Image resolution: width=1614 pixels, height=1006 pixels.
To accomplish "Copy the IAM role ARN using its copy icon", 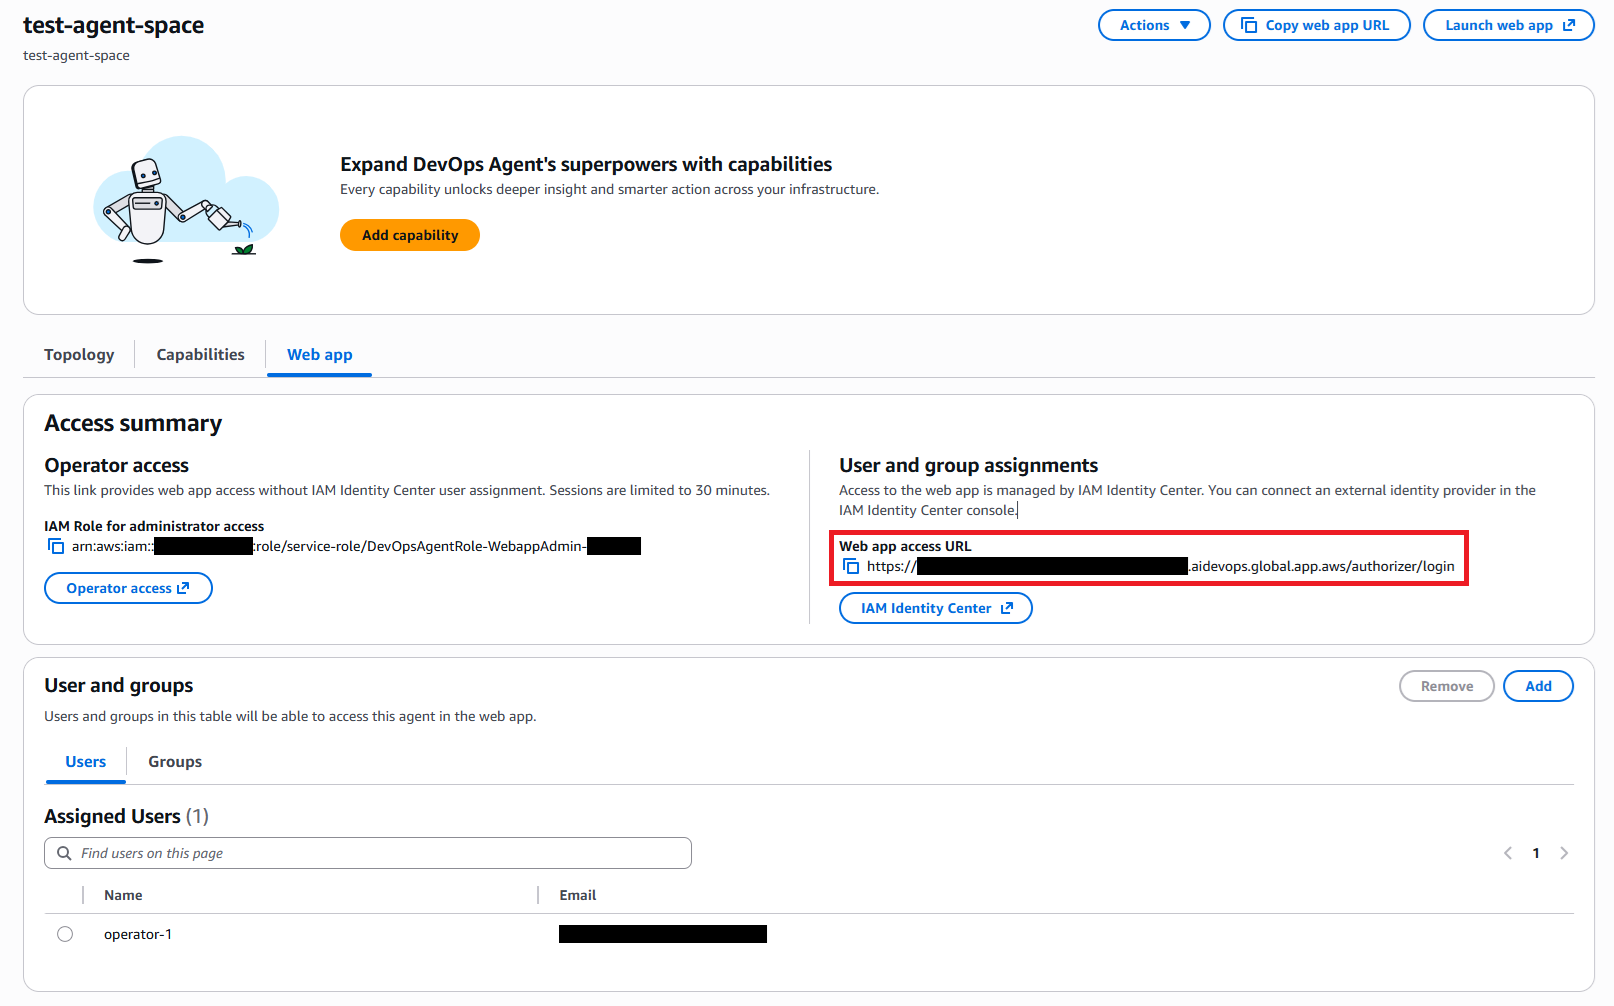I will [56, 546].
